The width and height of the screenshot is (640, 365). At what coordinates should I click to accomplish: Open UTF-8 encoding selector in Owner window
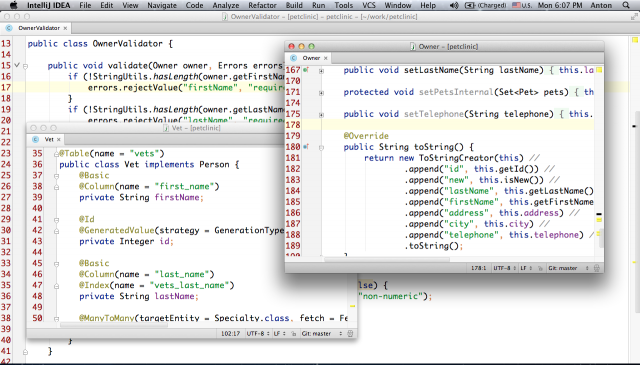504,268
